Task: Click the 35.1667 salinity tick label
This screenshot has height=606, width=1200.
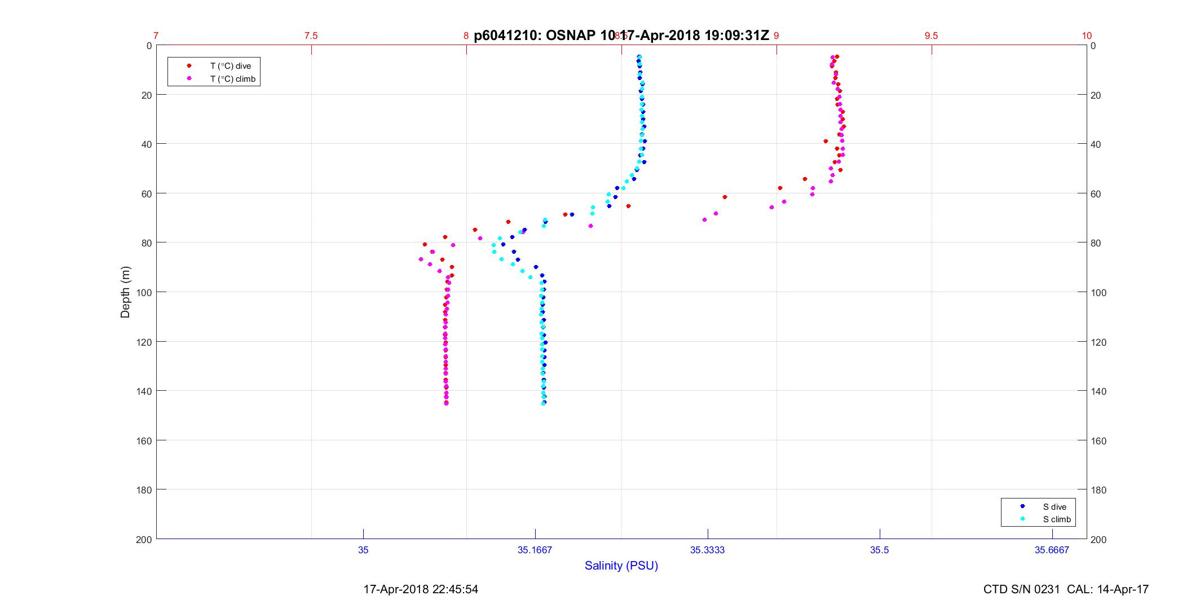Action: [535, 549]
